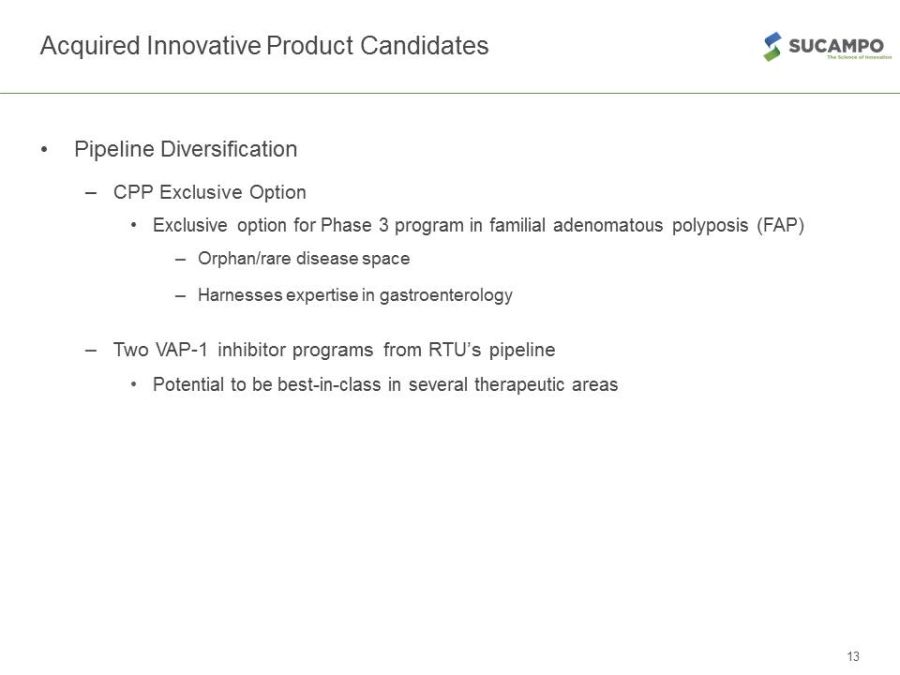Click the 'Pipeline Diversification' bullet text
900x675 pixels.
click(x=186, y=149)
